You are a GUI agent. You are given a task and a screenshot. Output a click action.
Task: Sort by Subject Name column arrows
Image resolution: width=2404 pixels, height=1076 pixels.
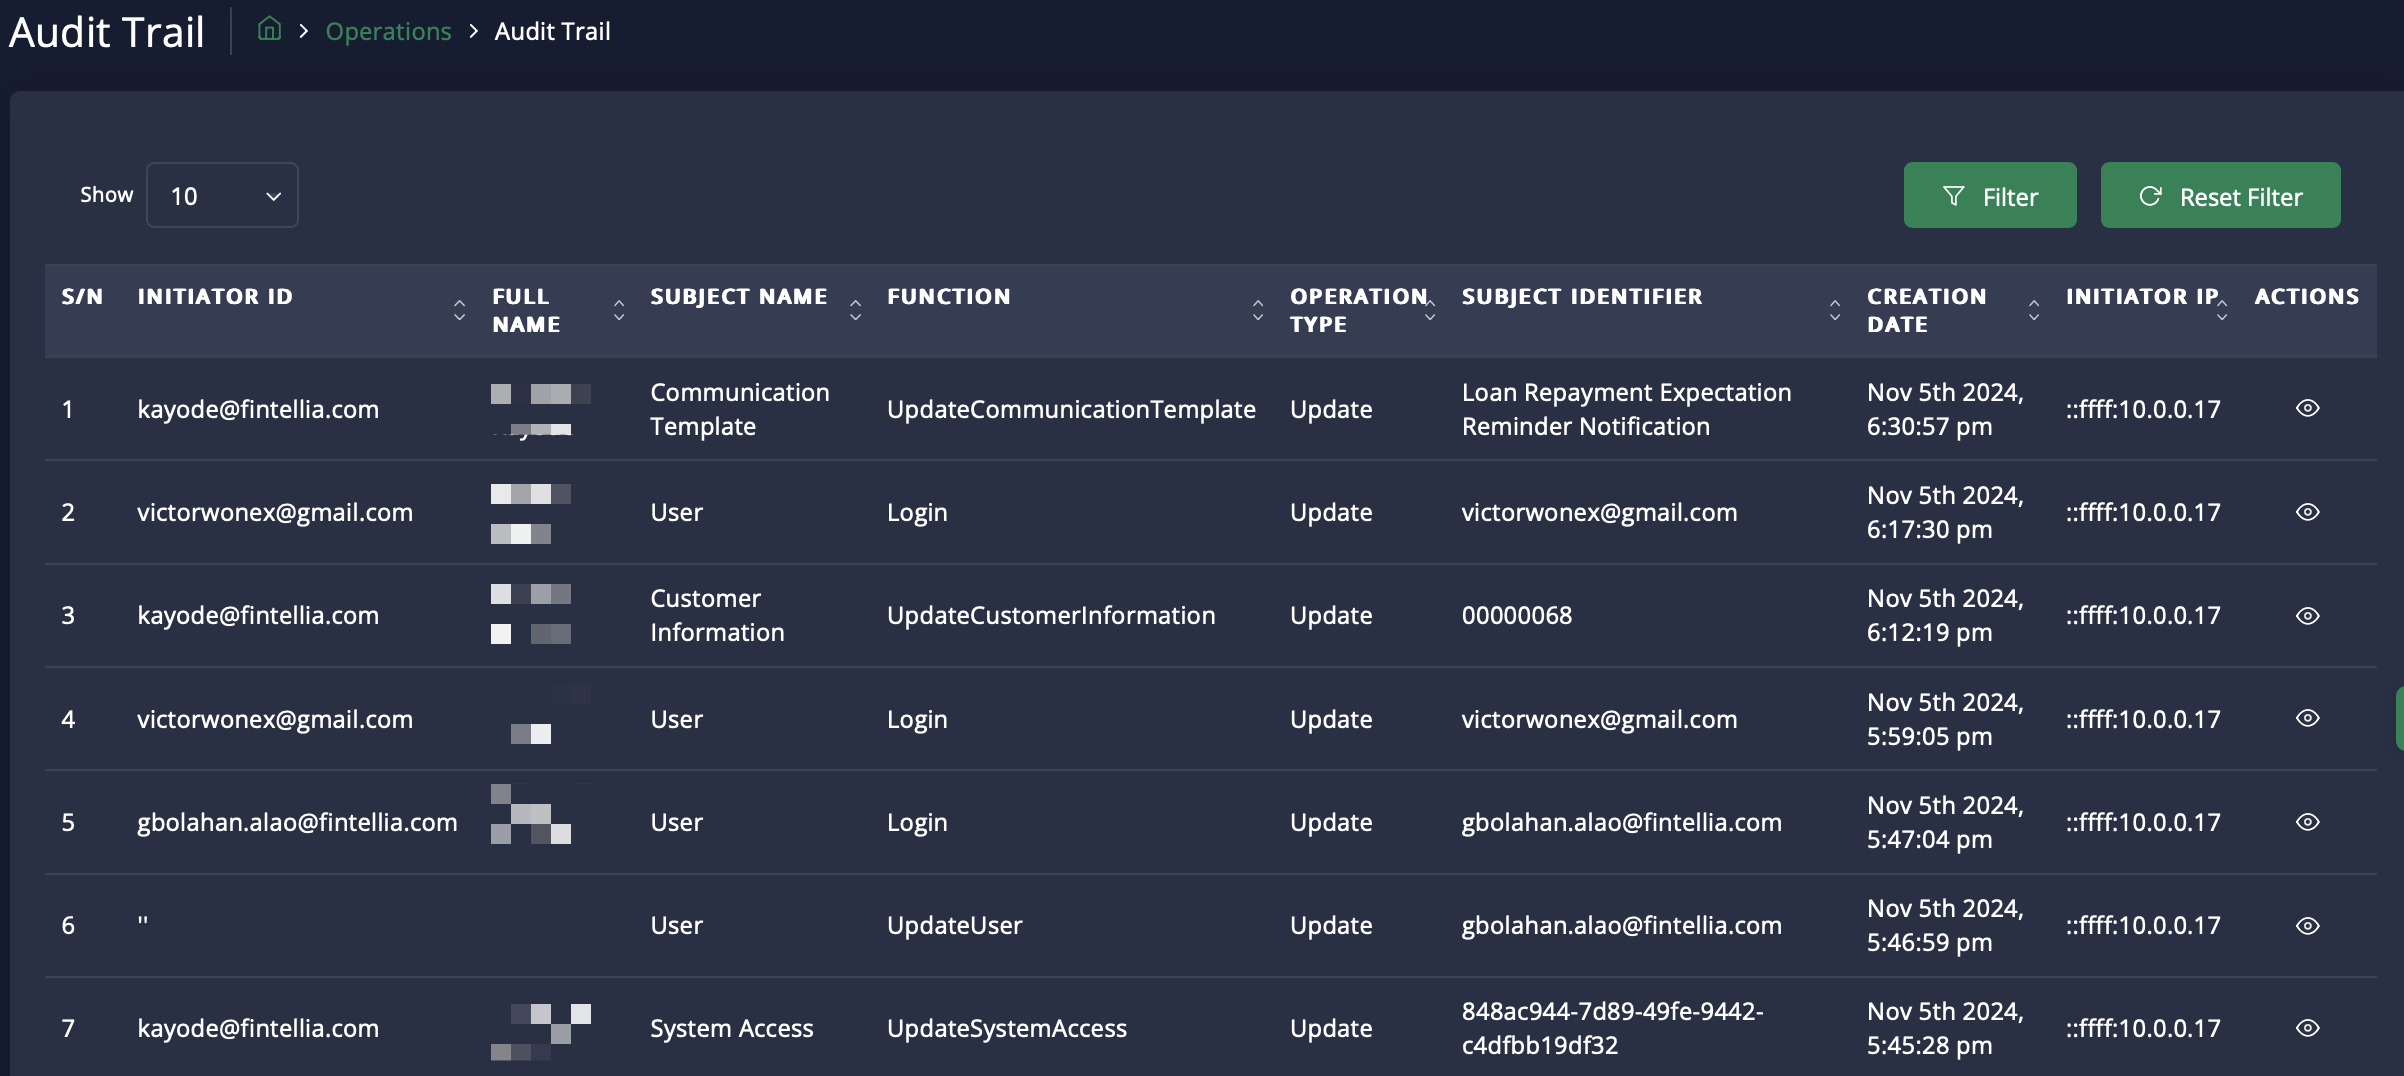click(x=855, y=310)
